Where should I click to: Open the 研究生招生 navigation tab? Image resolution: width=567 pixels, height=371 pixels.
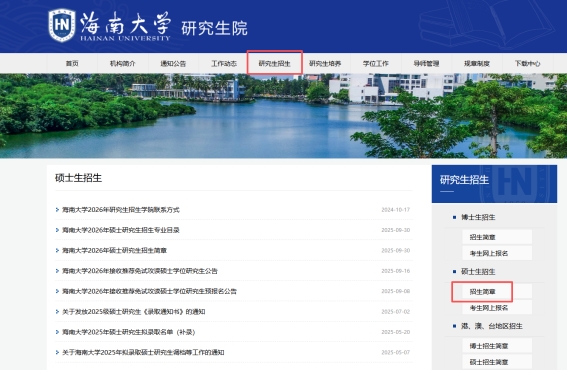(274, 64)
